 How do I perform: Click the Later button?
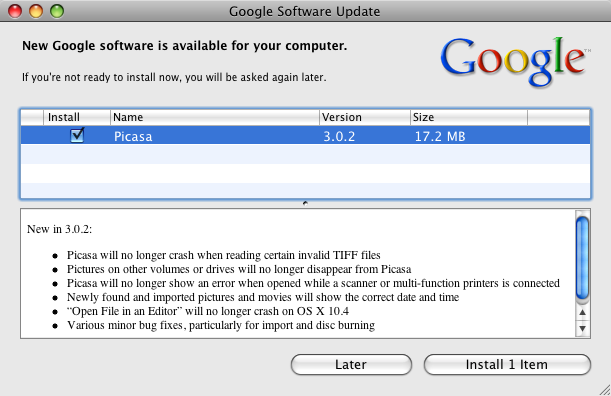tap(351, 364)
